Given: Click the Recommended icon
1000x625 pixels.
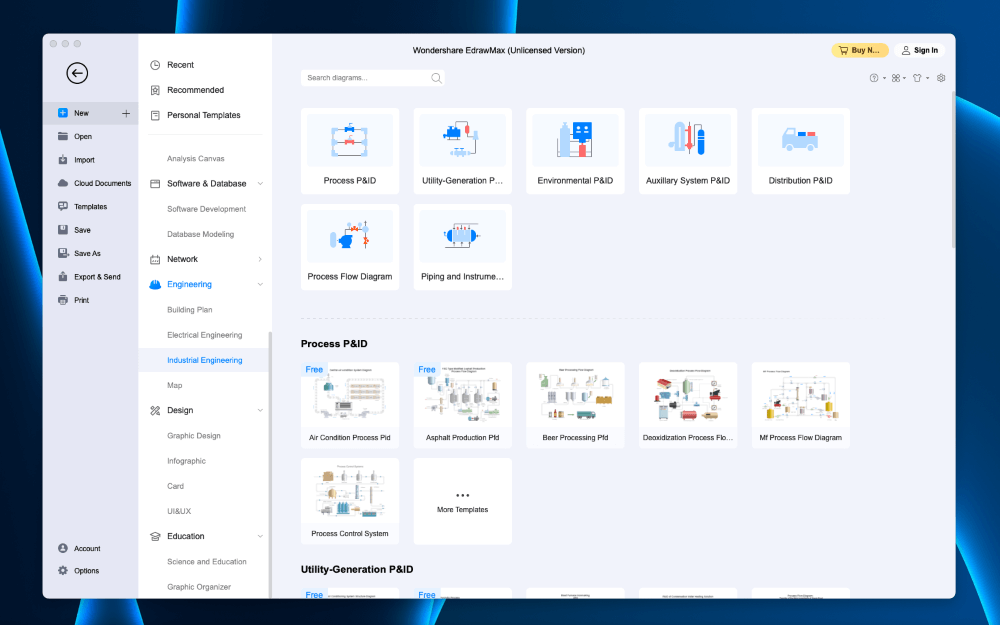Looking at the screenshot, I should 155,90.
